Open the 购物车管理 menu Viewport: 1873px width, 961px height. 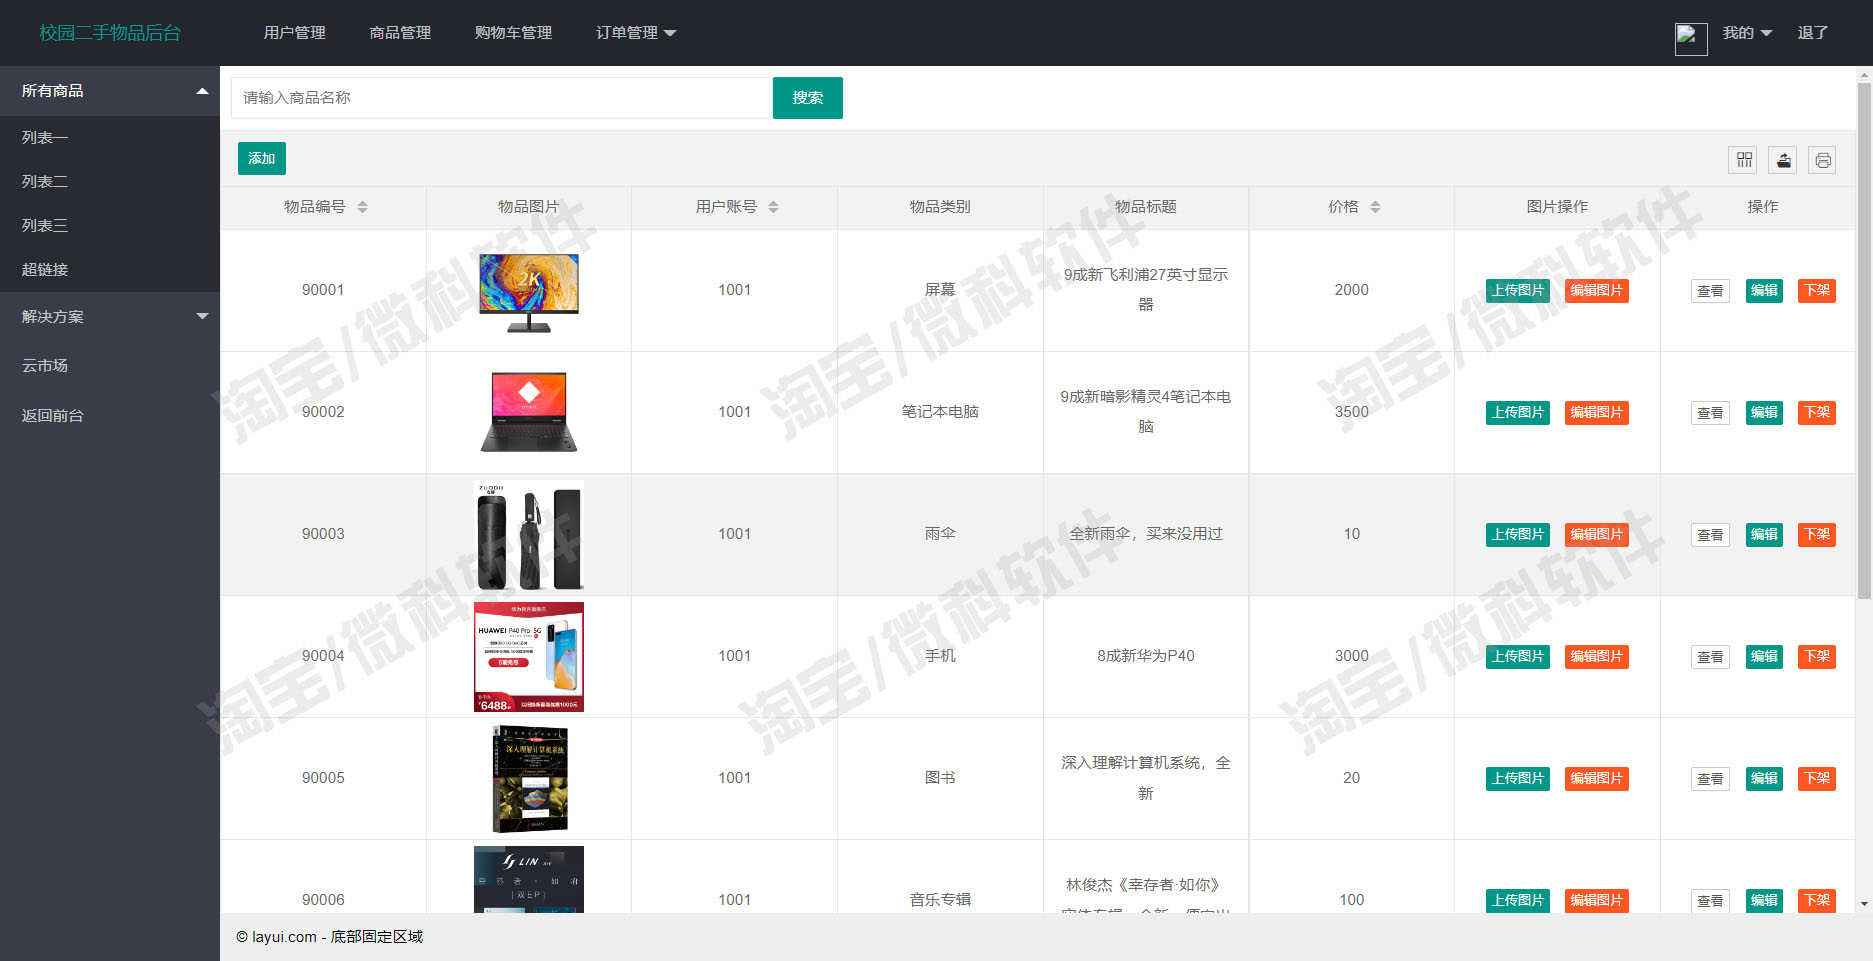(x=513, y=33)
